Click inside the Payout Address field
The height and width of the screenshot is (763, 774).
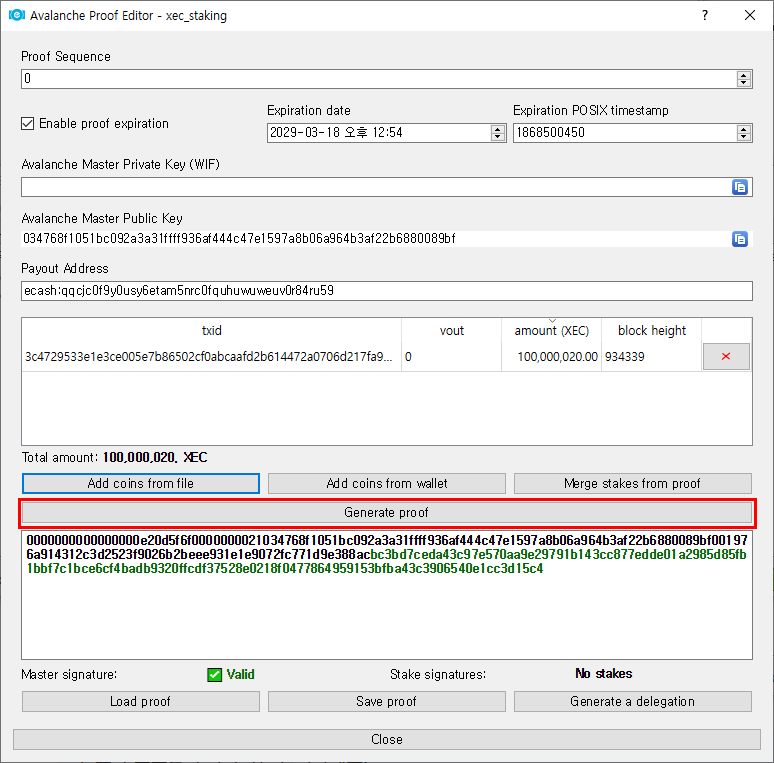point(386,291)
